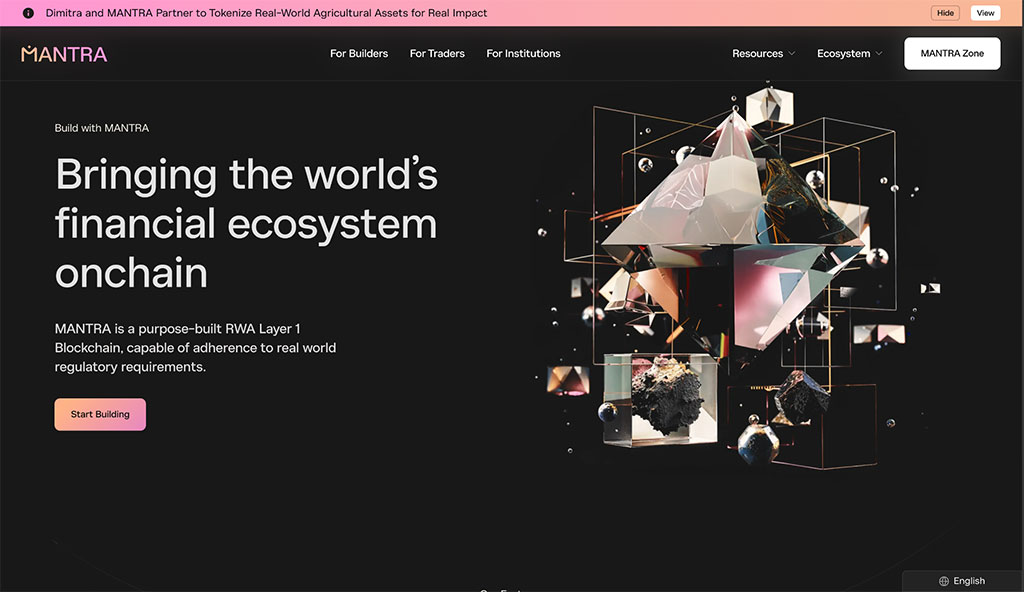
Task: Open the English language selector
Action: 962,581
